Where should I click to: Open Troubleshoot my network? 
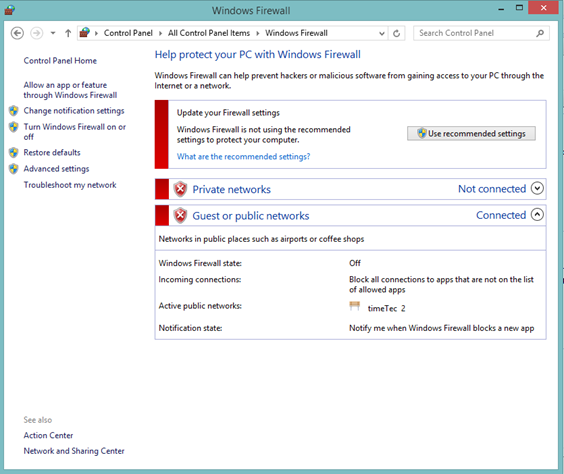tap(70, 185)
